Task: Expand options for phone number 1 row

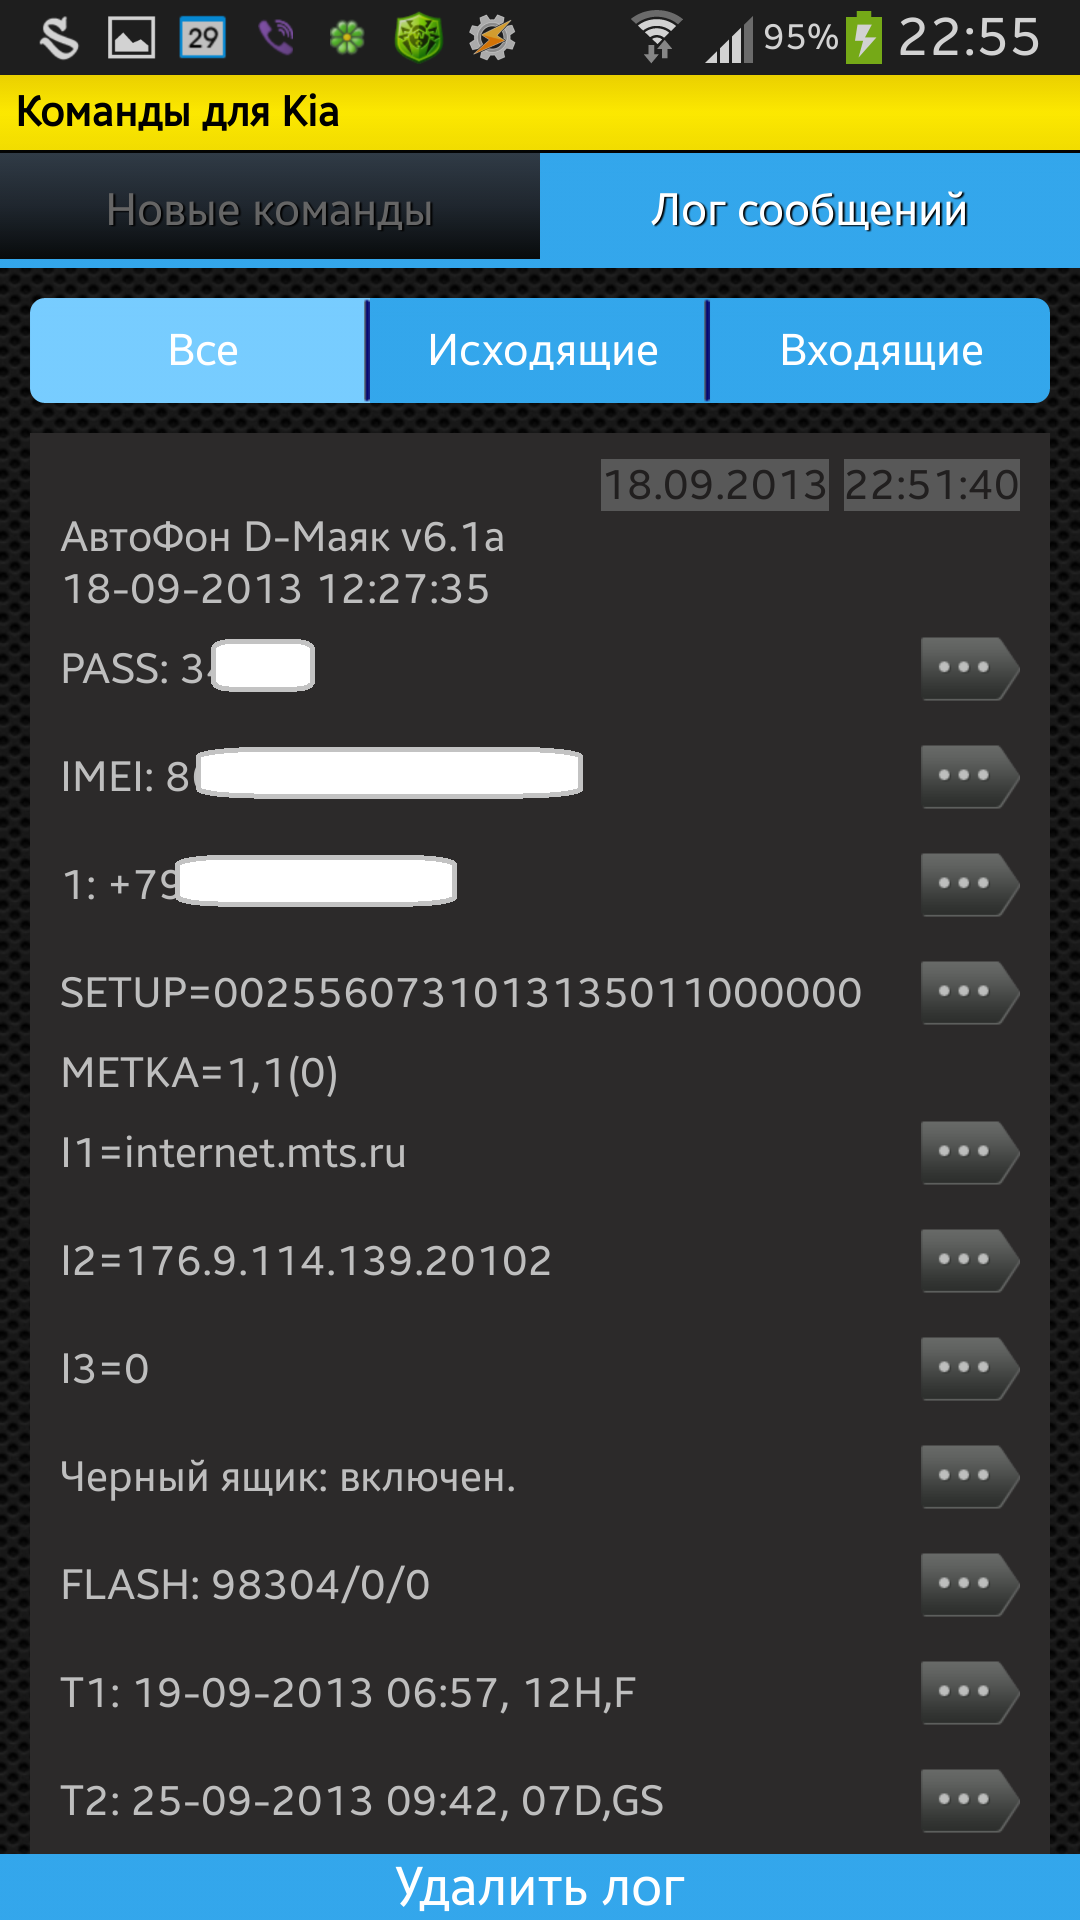Action: pyautogui.click(x=968, y=884)
